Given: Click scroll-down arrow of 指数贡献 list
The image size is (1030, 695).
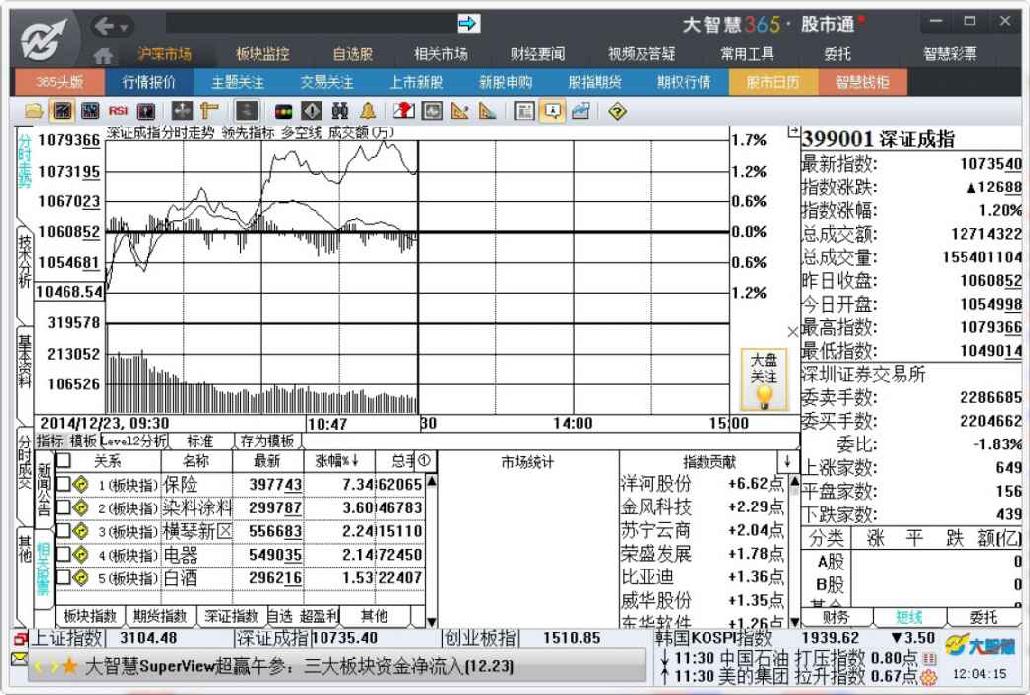Looking at the screenshot, I should [795, 621].
